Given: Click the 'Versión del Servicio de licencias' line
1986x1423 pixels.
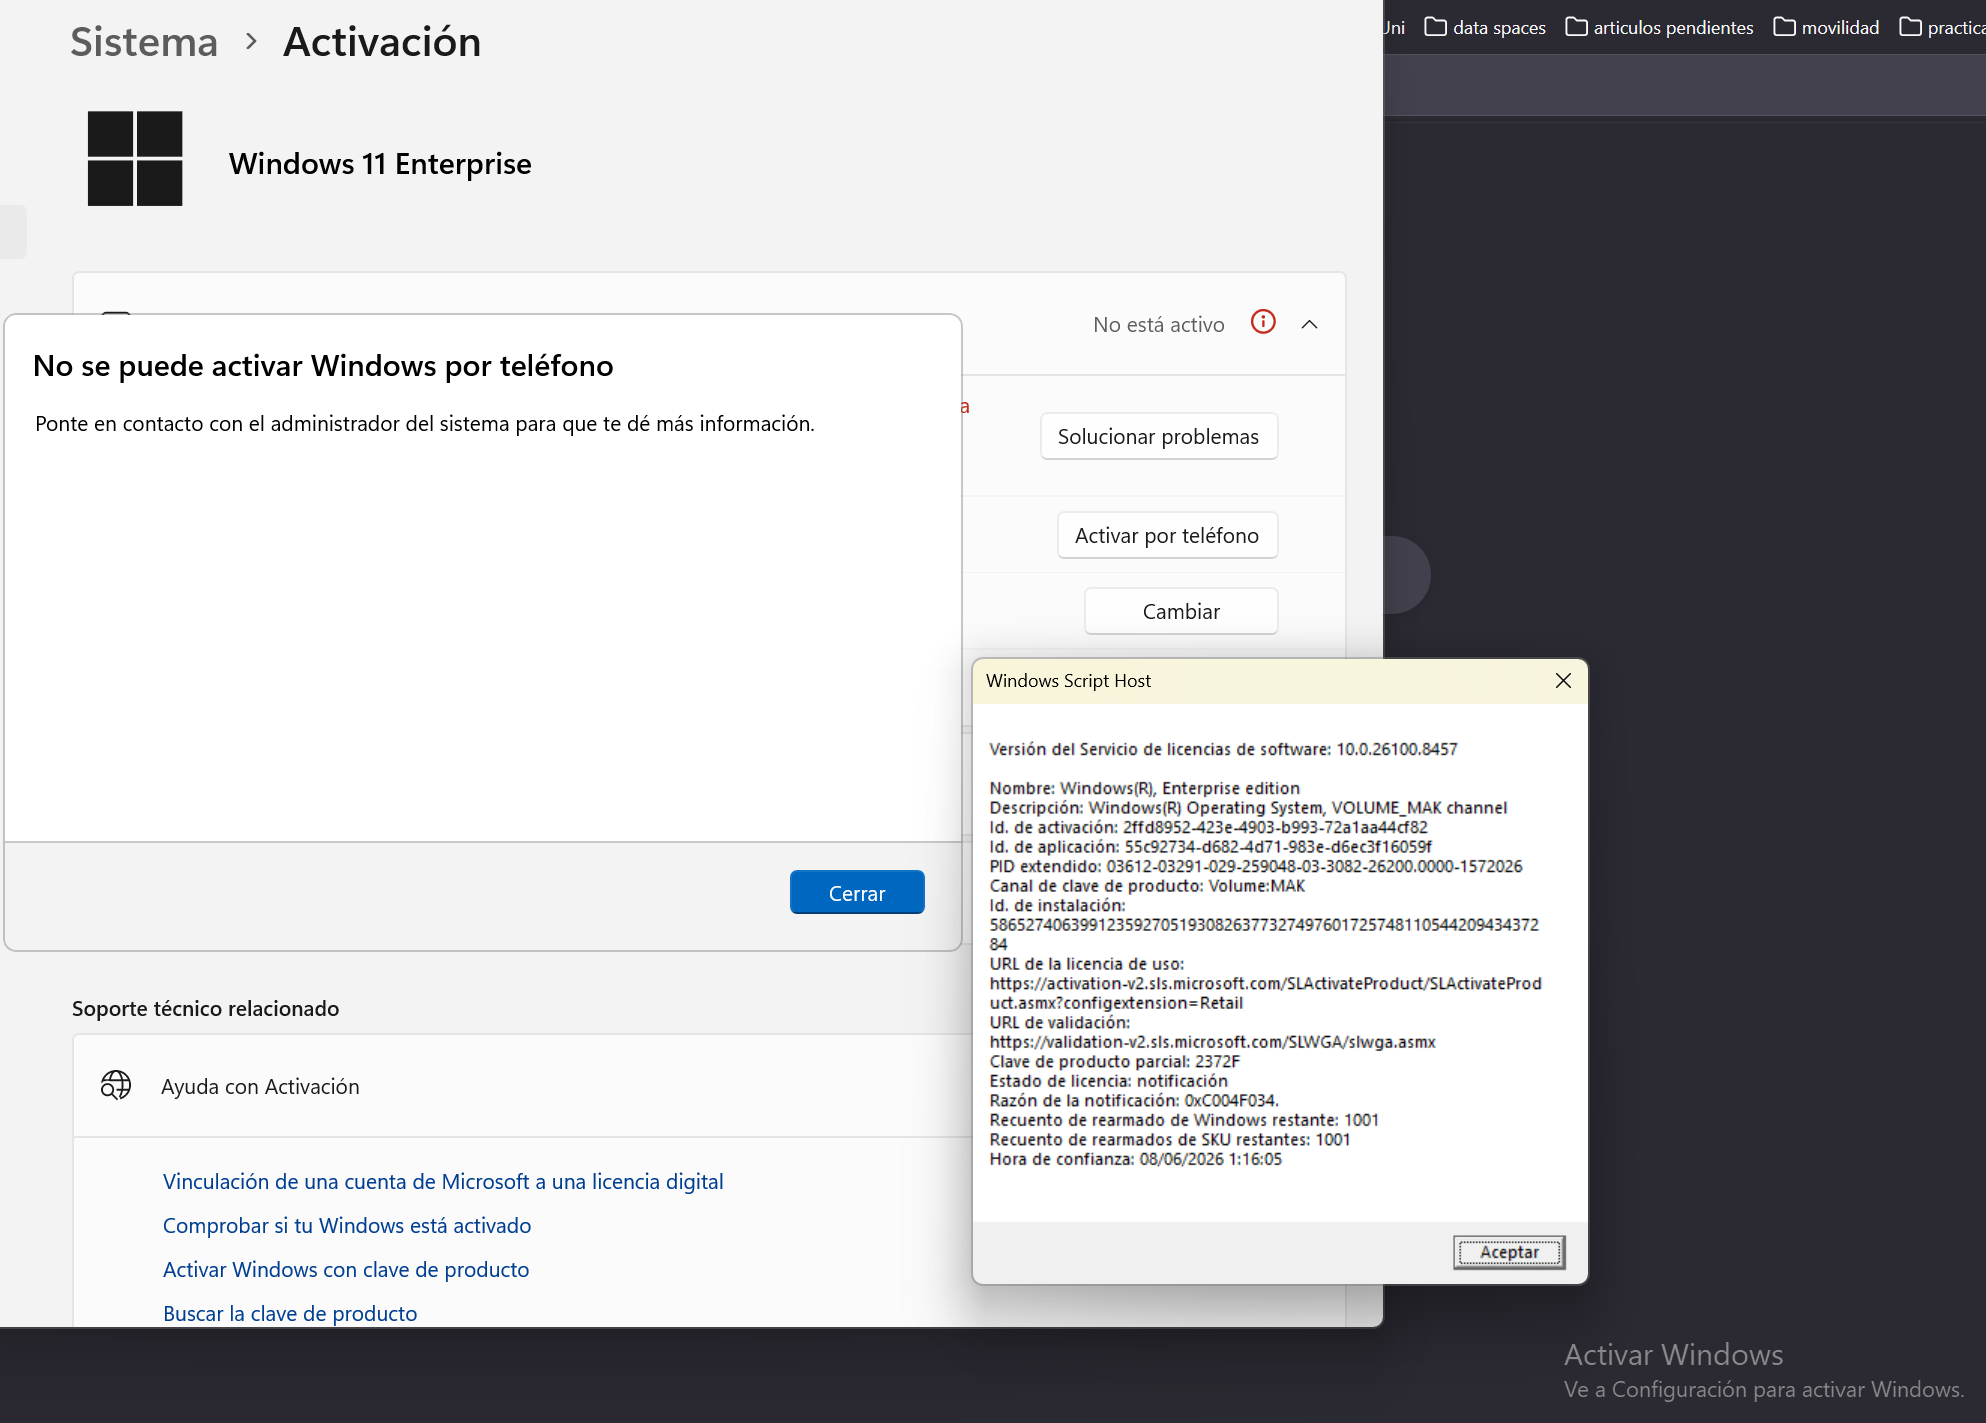Looking at the screenshot, I should [1223, 749].
